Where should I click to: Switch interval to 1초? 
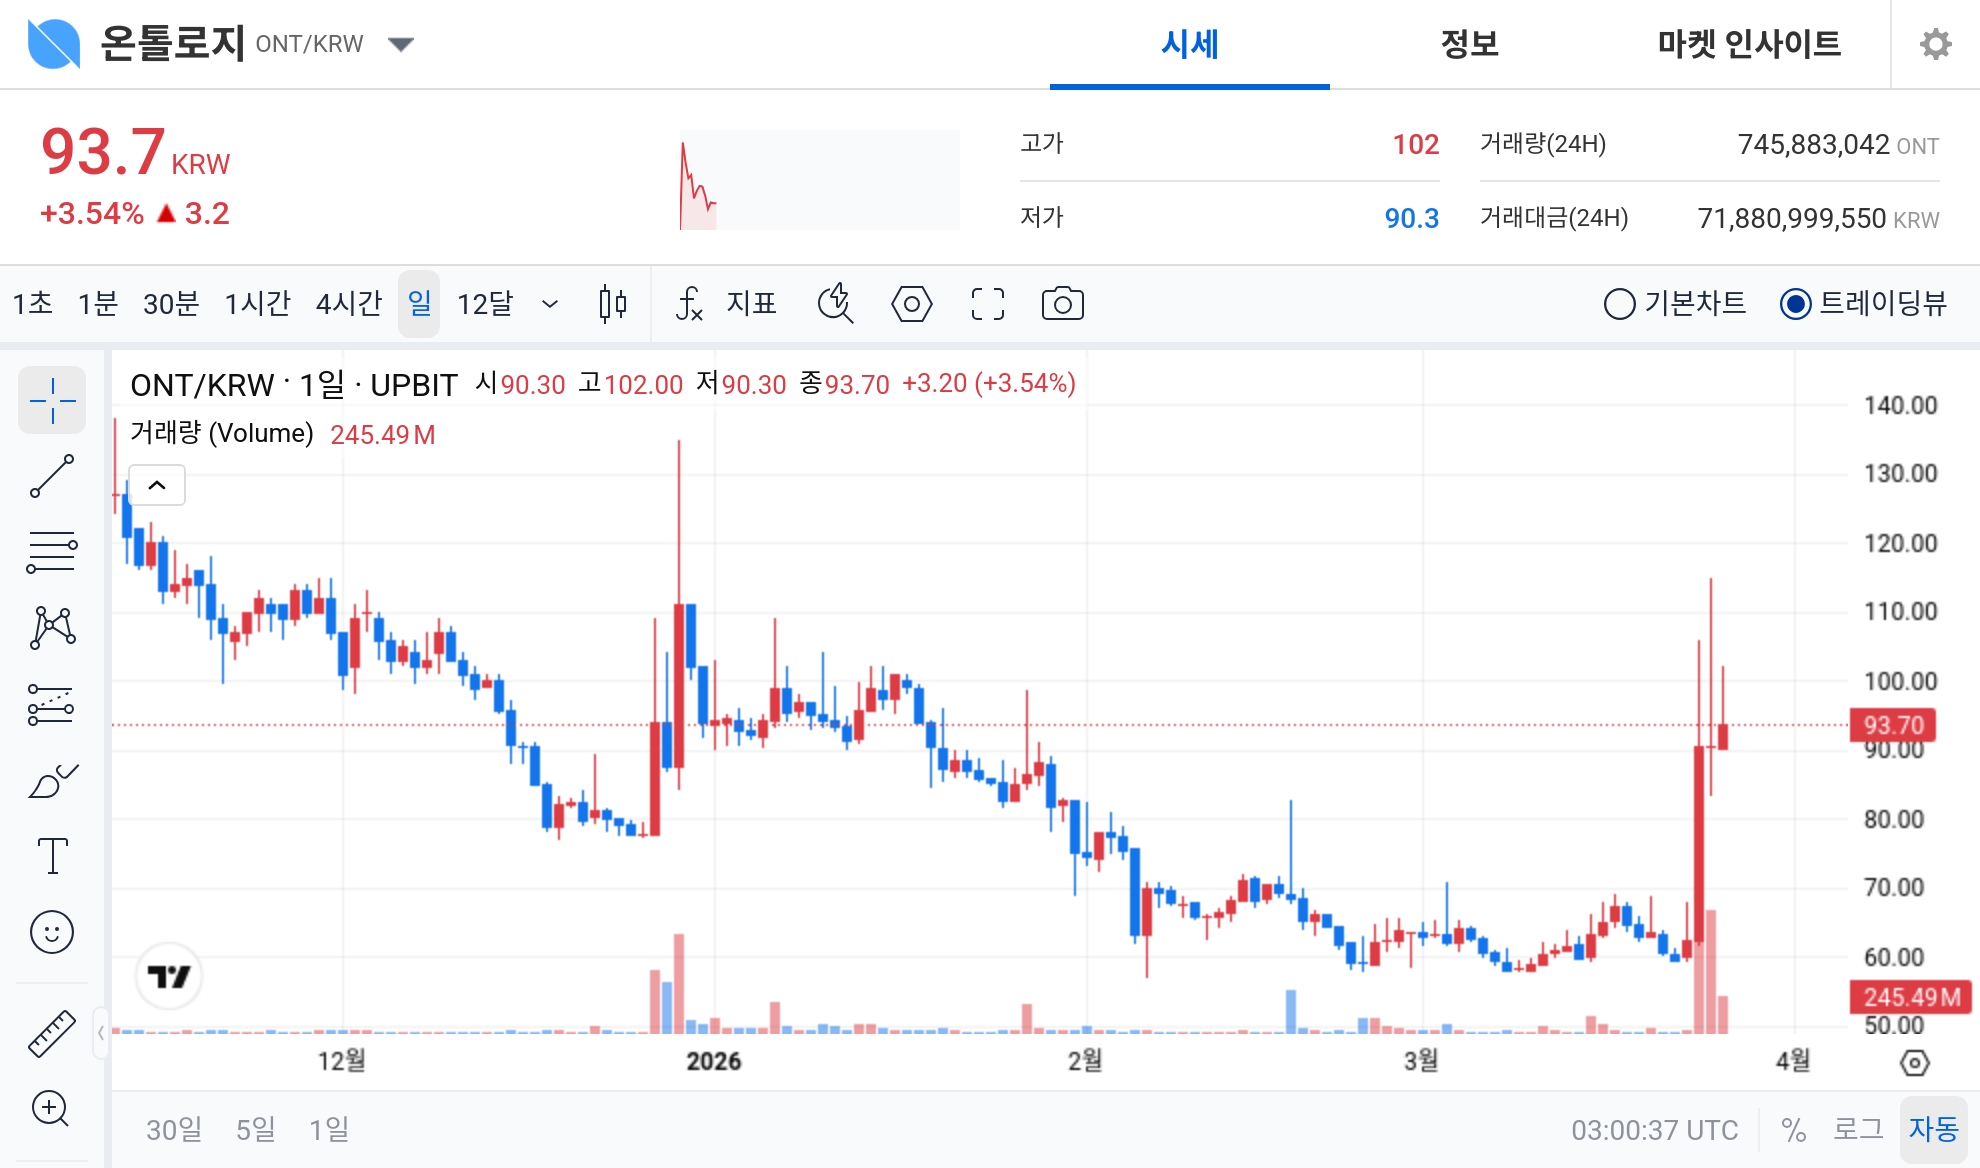(32, 304)
